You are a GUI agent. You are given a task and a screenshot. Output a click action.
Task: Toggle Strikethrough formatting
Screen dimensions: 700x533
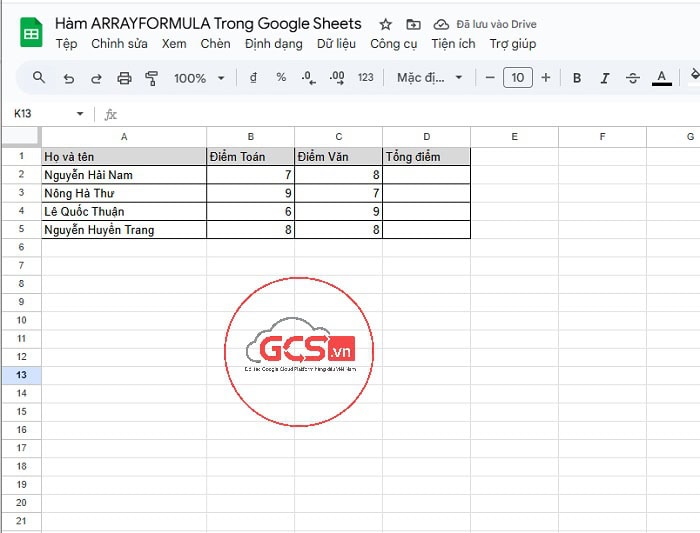pos(632,78)
